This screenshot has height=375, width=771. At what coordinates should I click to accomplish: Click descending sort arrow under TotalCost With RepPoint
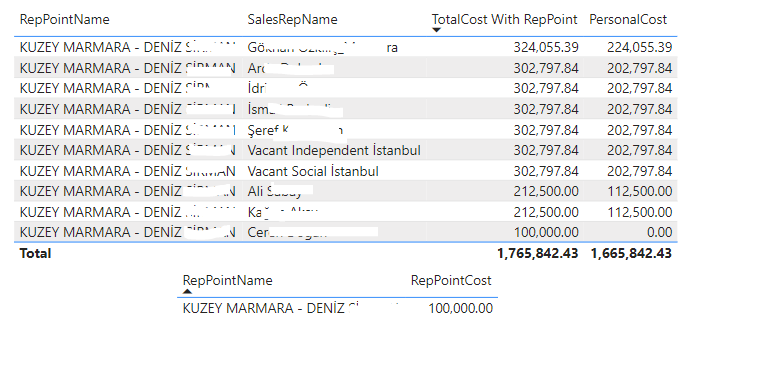[436, 30]
